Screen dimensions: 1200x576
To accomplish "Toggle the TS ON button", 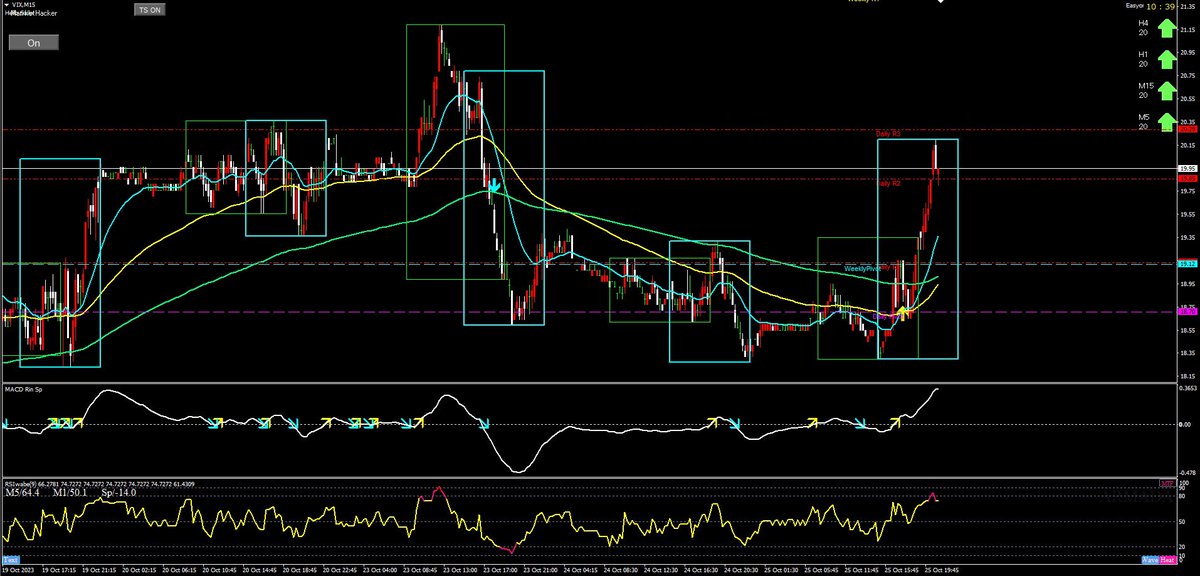I will [149, 8].
